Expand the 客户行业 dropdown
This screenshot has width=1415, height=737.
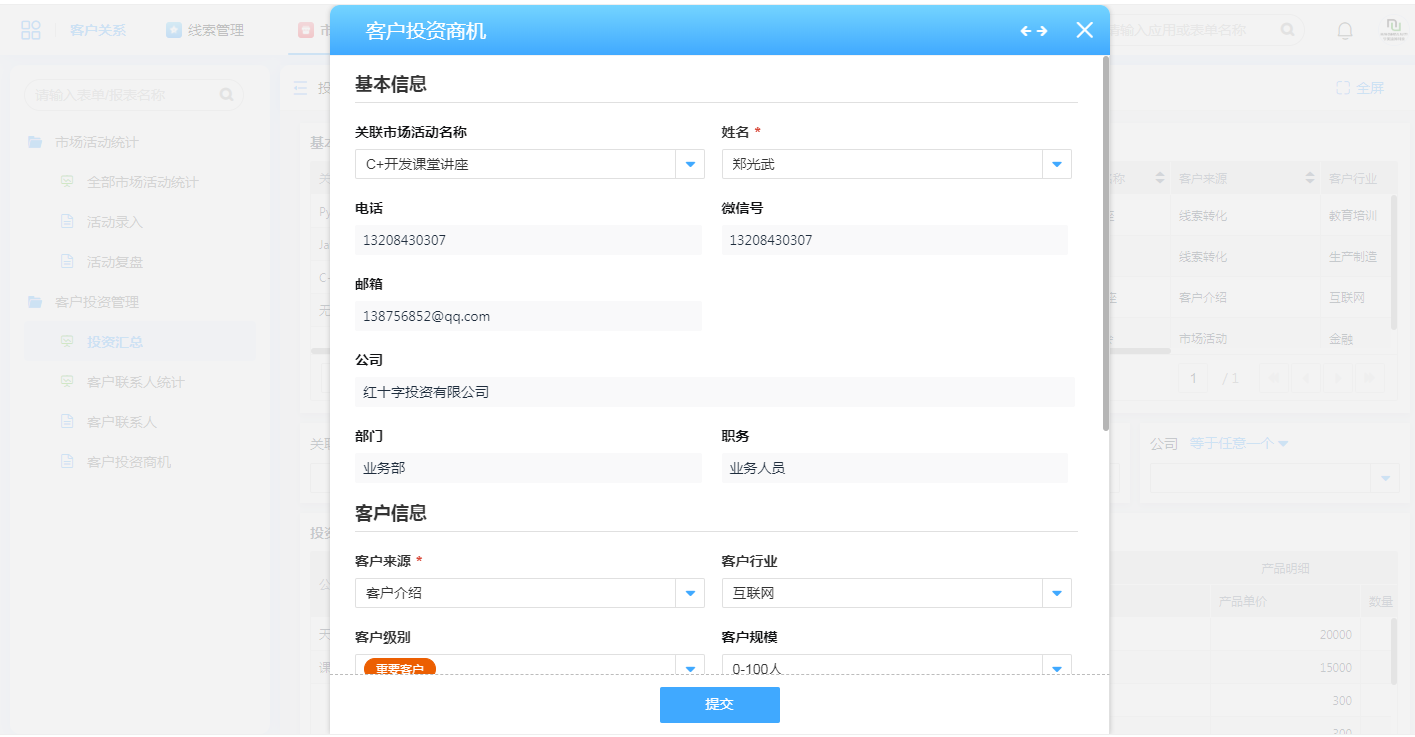1057,593
